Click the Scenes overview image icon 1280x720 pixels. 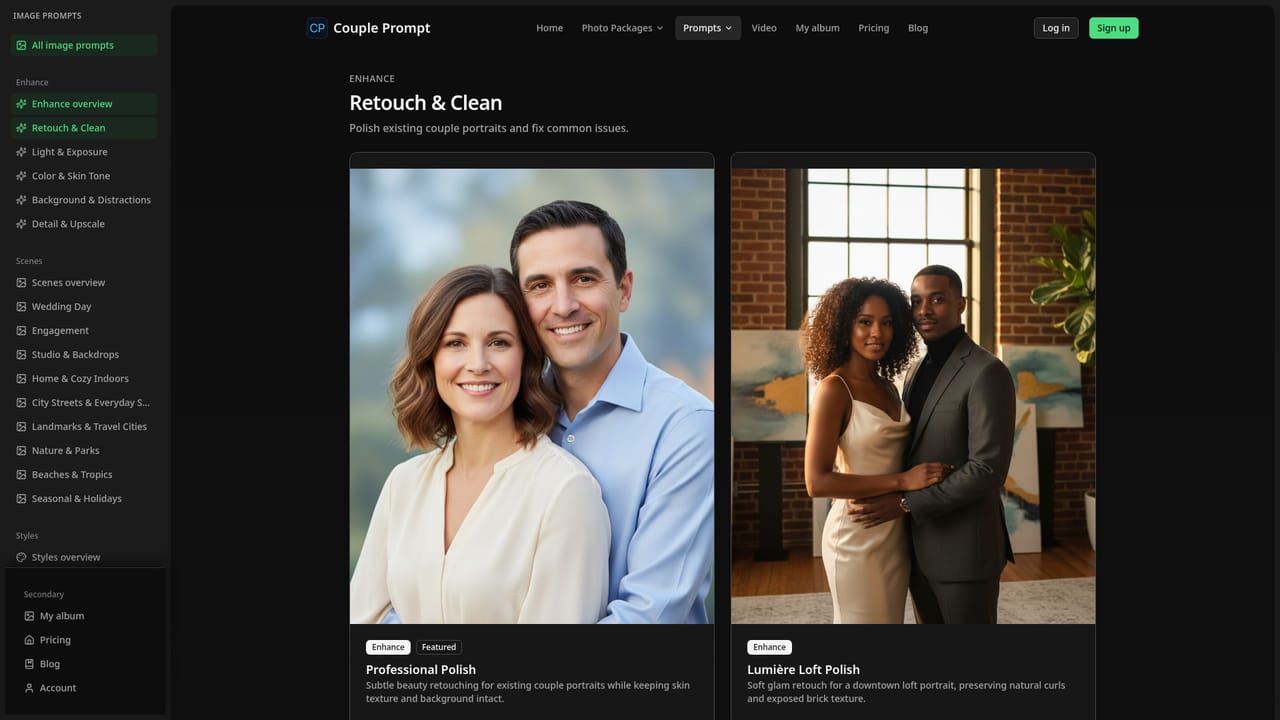coord(21,283)
